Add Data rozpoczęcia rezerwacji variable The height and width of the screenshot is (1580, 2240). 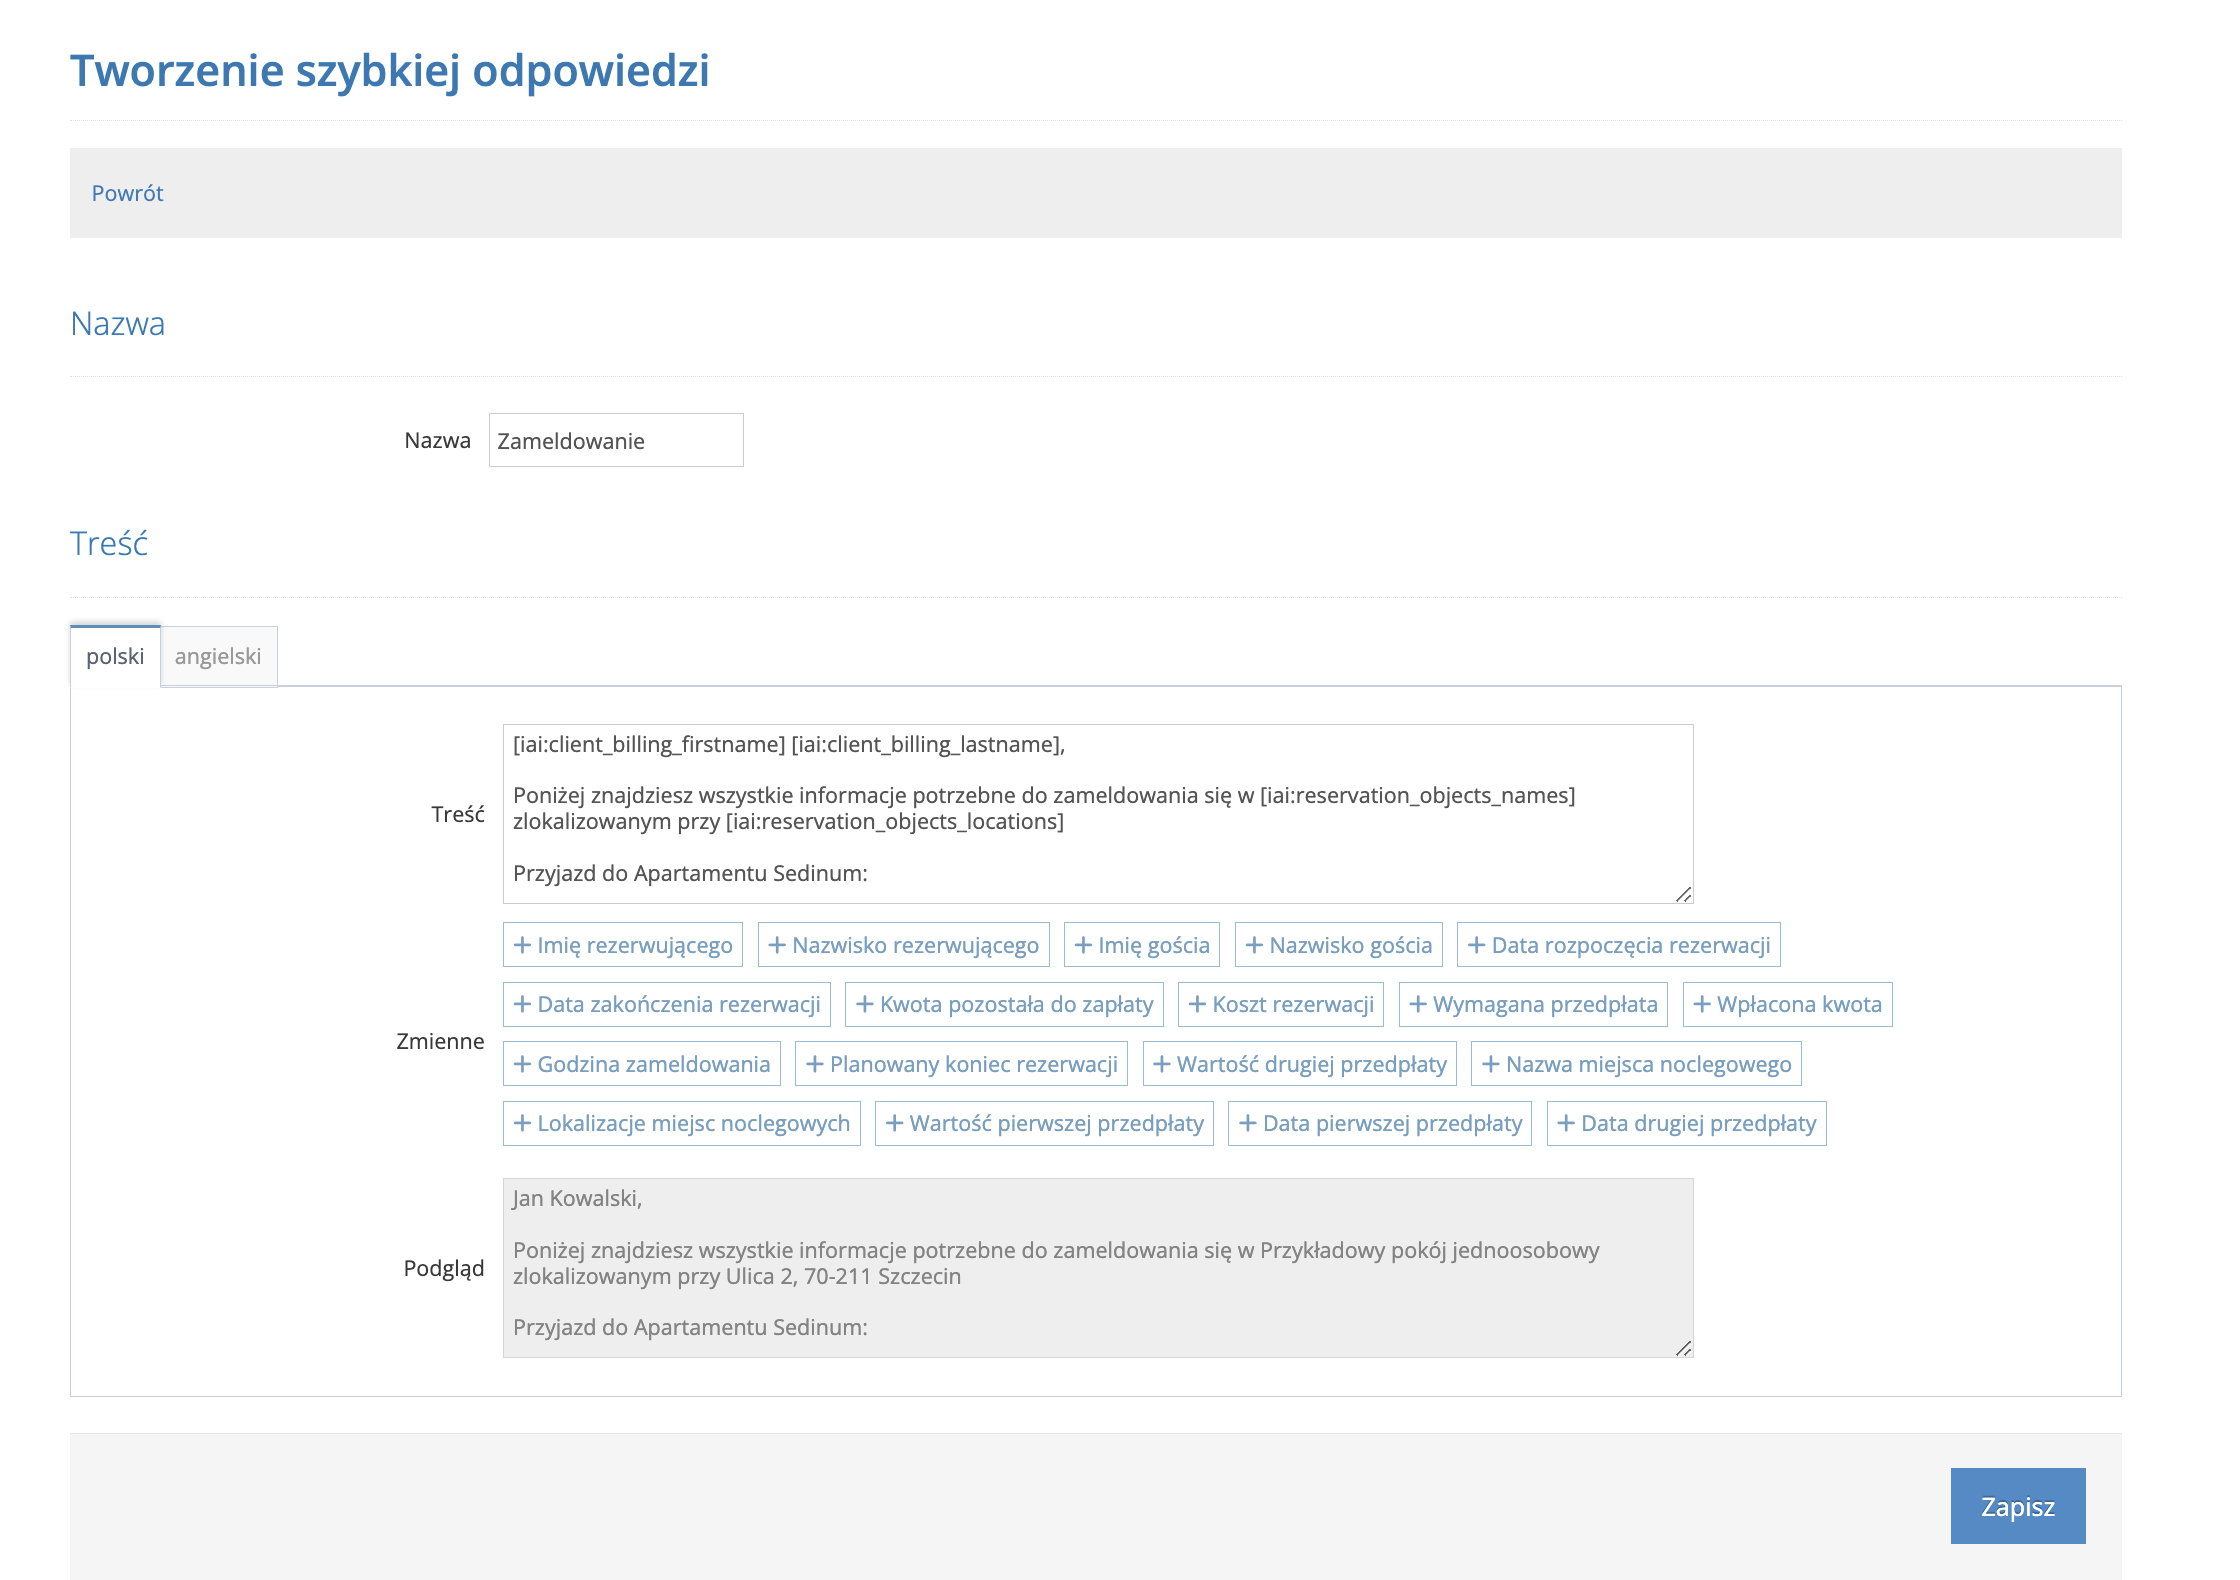point(1618,945)
